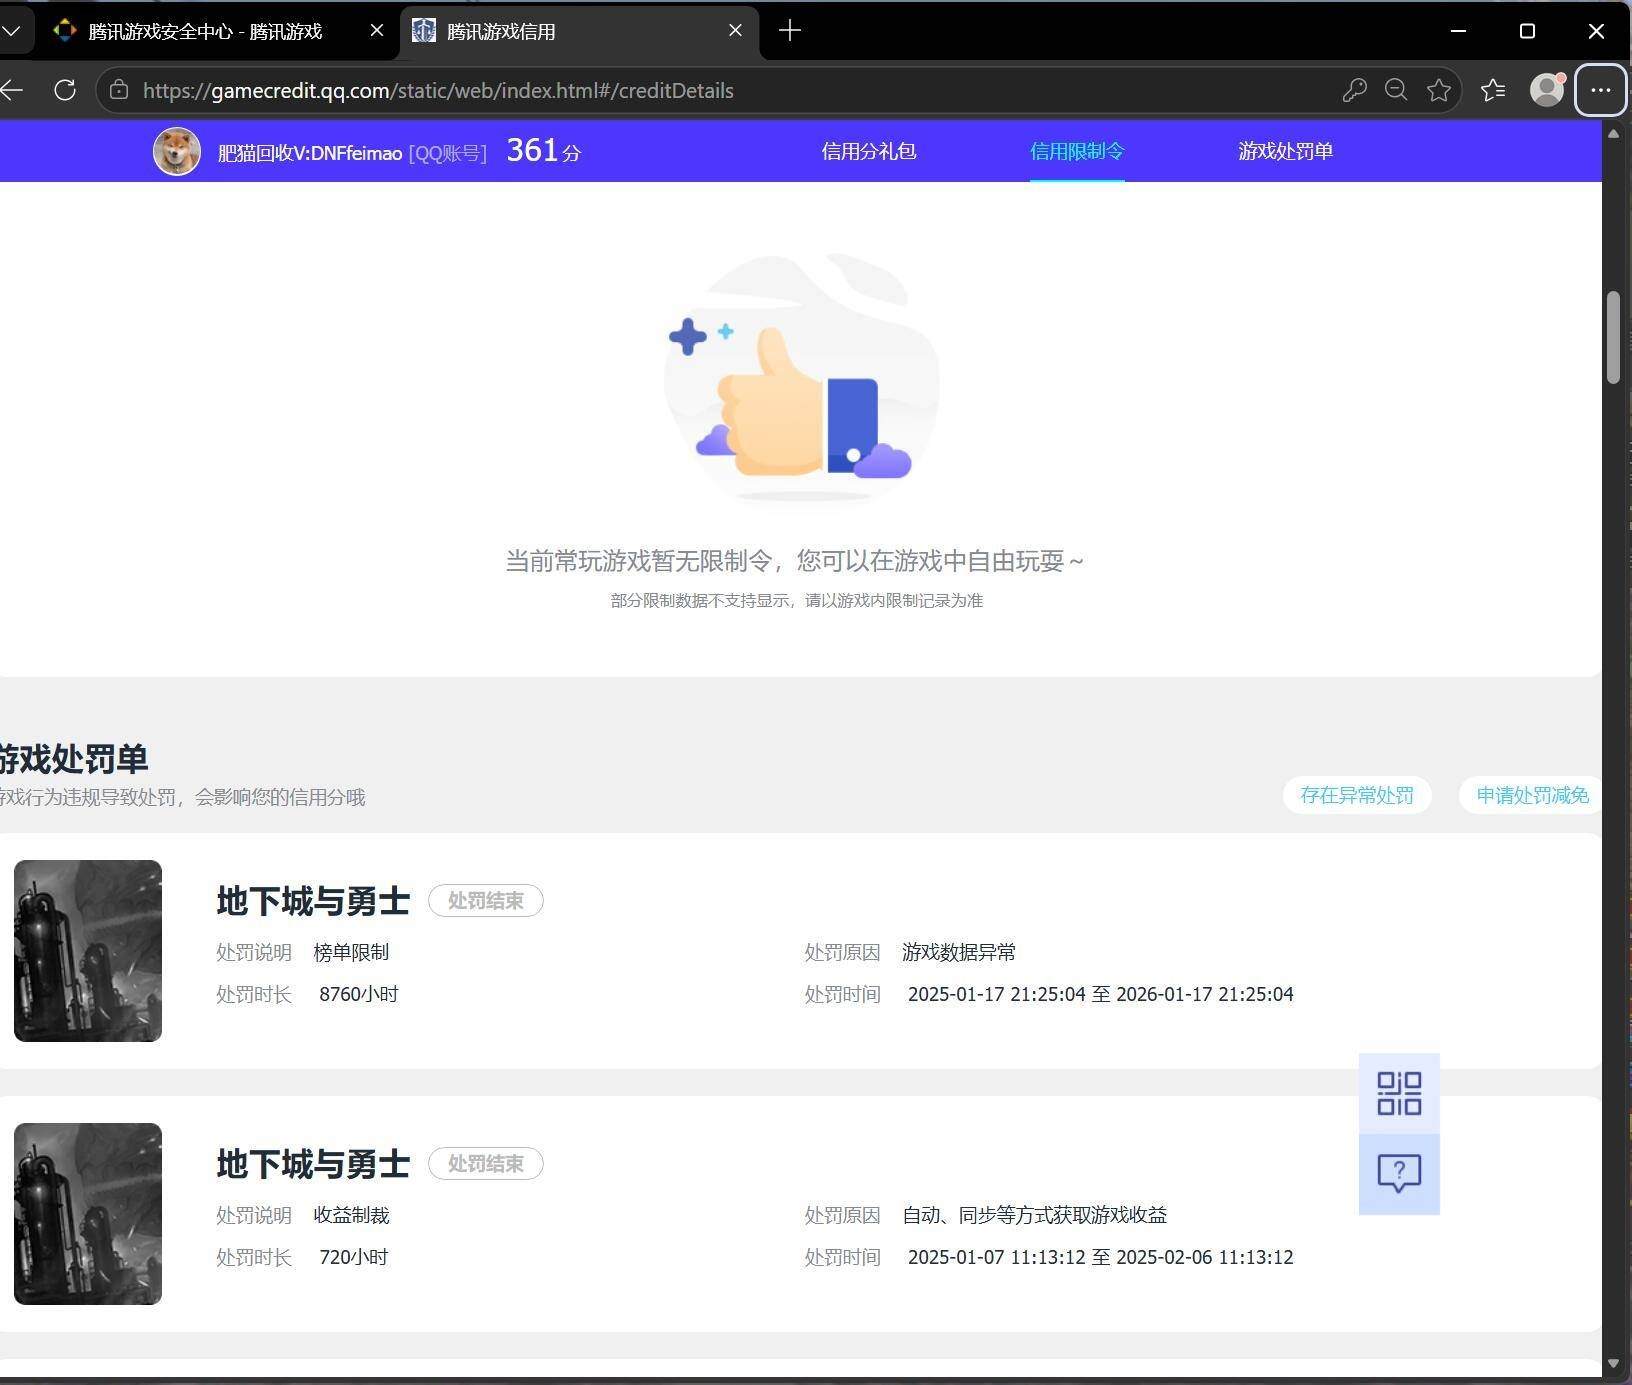This screenshot has height=1385, width=1632.
Task: Click the 游戏数据异常 reason text
Action: pos(959,952)
